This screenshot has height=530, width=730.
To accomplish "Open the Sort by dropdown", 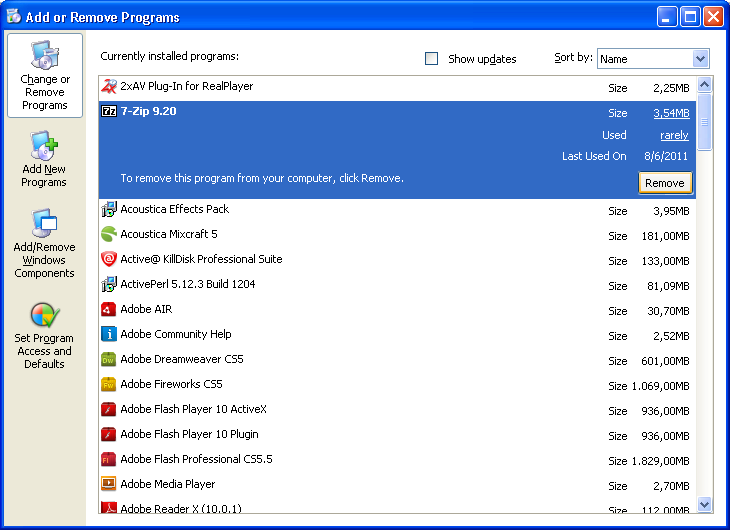I will (653, 59).
